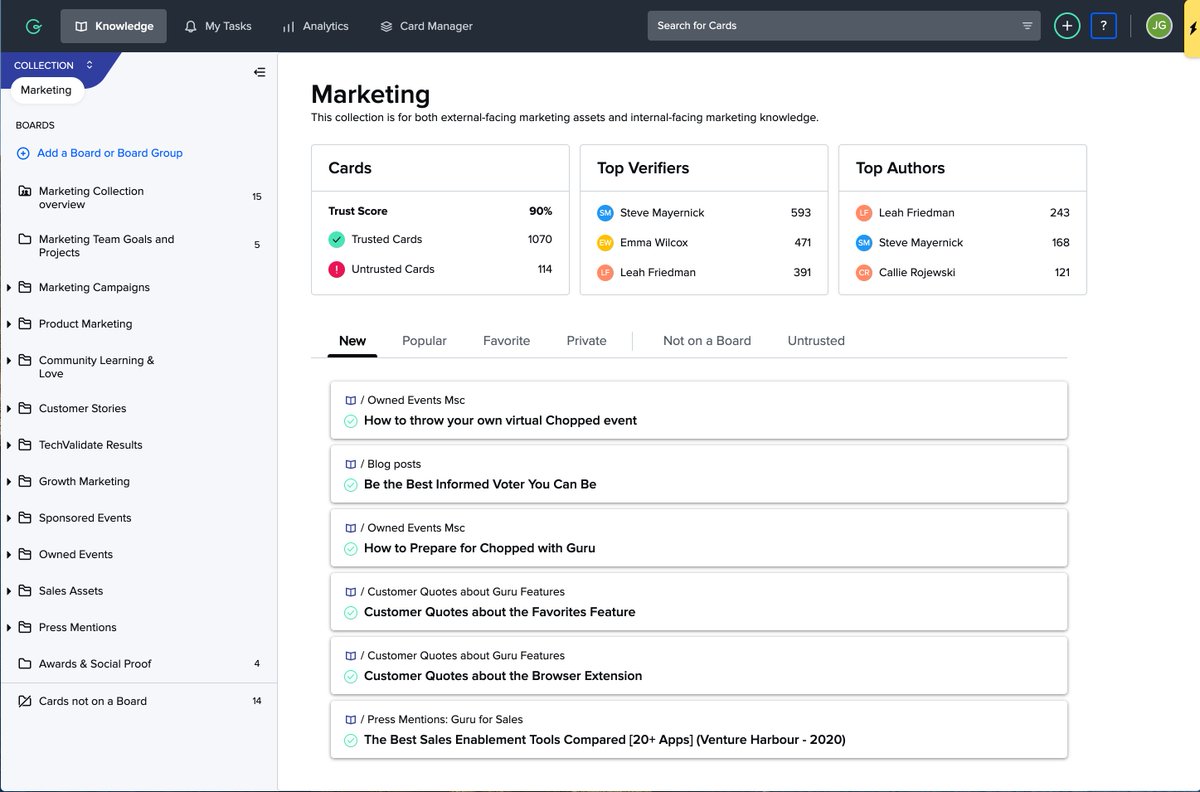Create a new card with plus icon
Viewport: 1200px width, 792px height.
tap(1067, 26)
